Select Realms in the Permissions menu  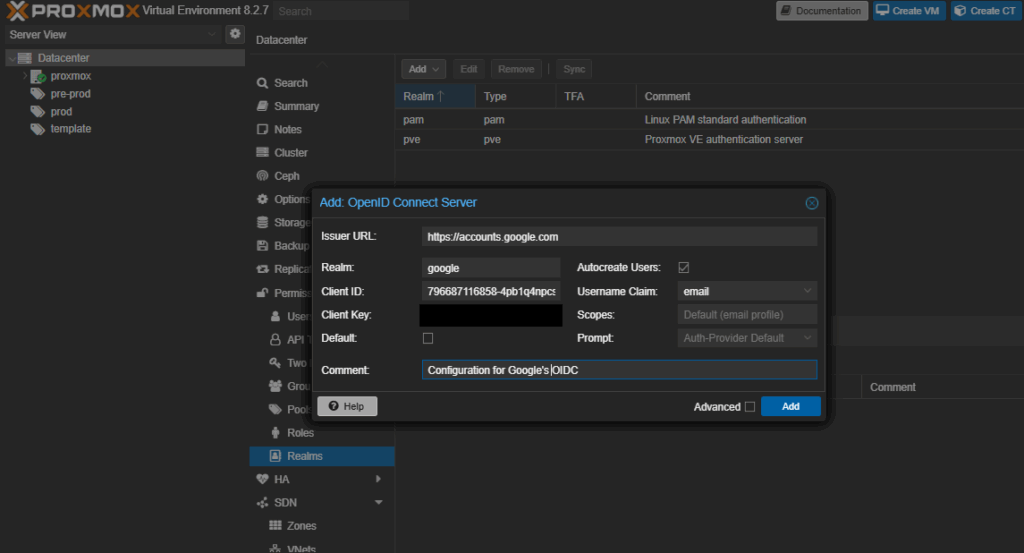[x=304, y=456]
